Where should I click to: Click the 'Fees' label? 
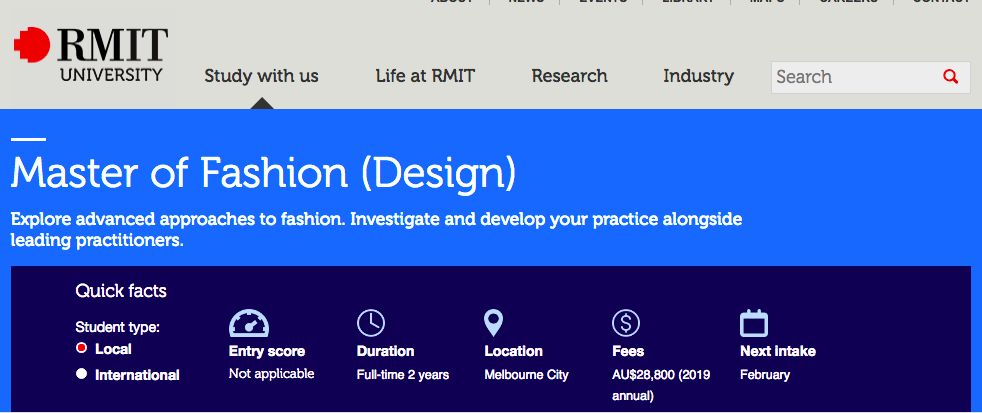coord(628,351)
